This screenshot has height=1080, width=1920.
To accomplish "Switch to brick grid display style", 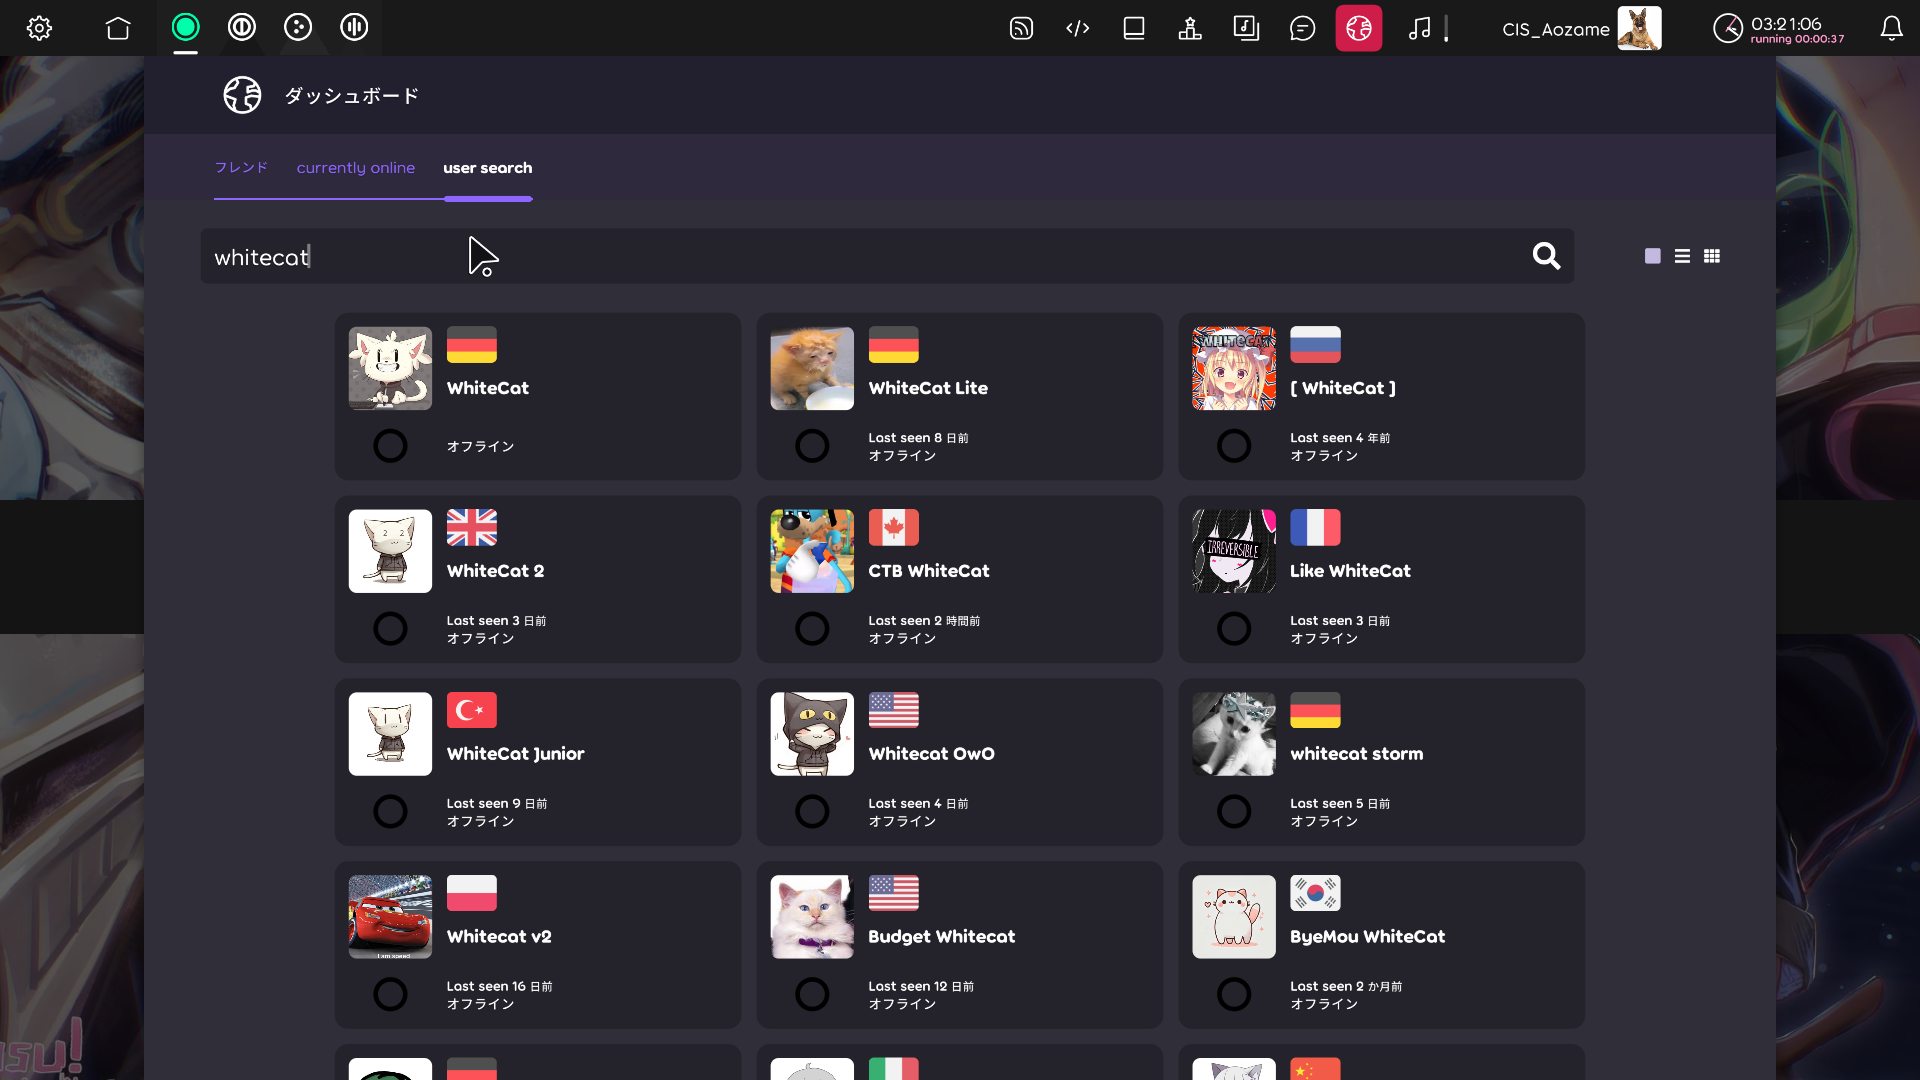I will click(x=1712, y=256).
